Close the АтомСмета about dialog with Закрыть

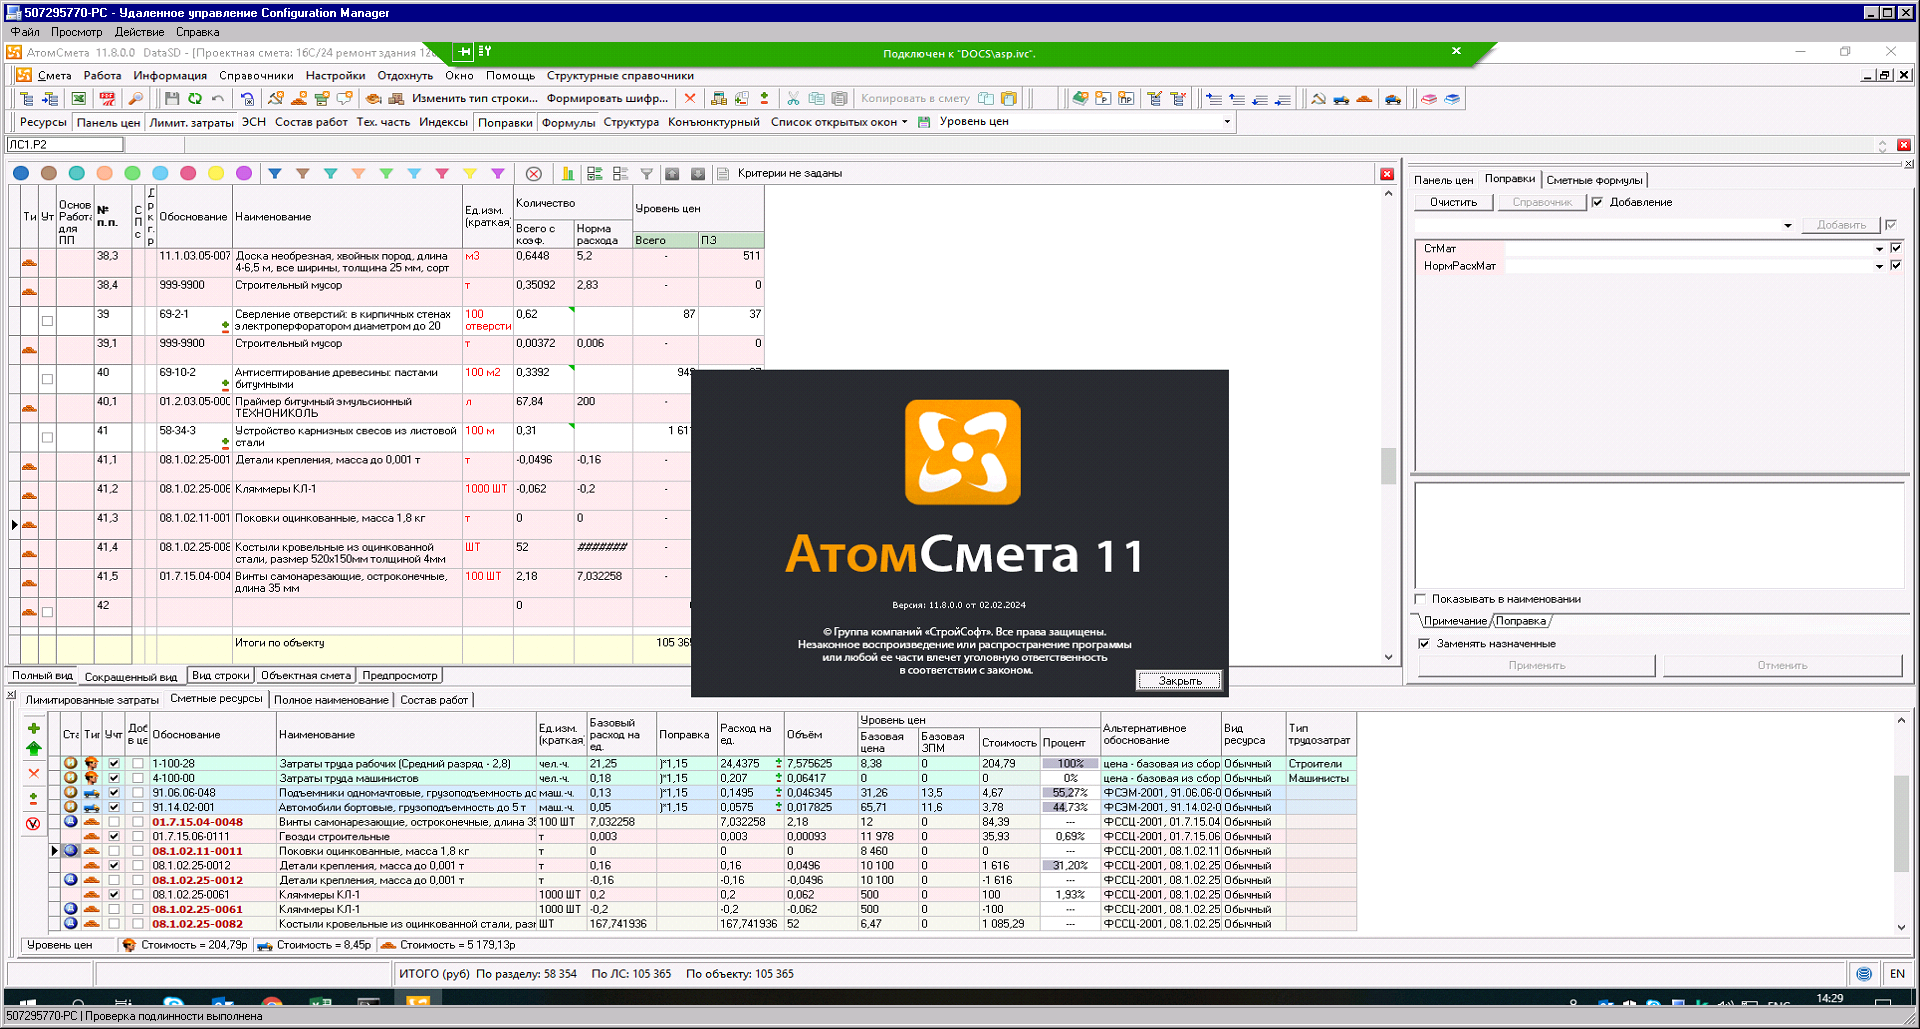[1180, 681]
